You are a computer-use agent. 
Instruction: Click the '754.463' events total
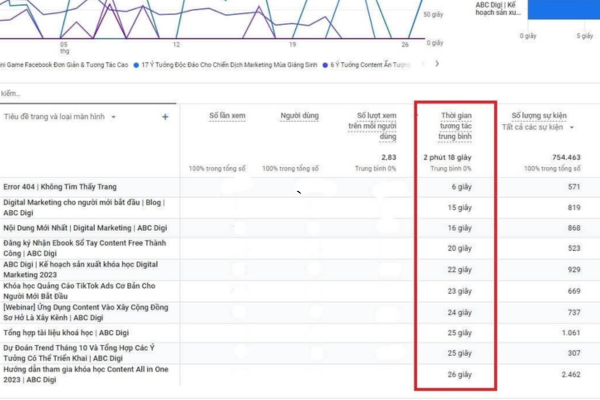point(566,157)
